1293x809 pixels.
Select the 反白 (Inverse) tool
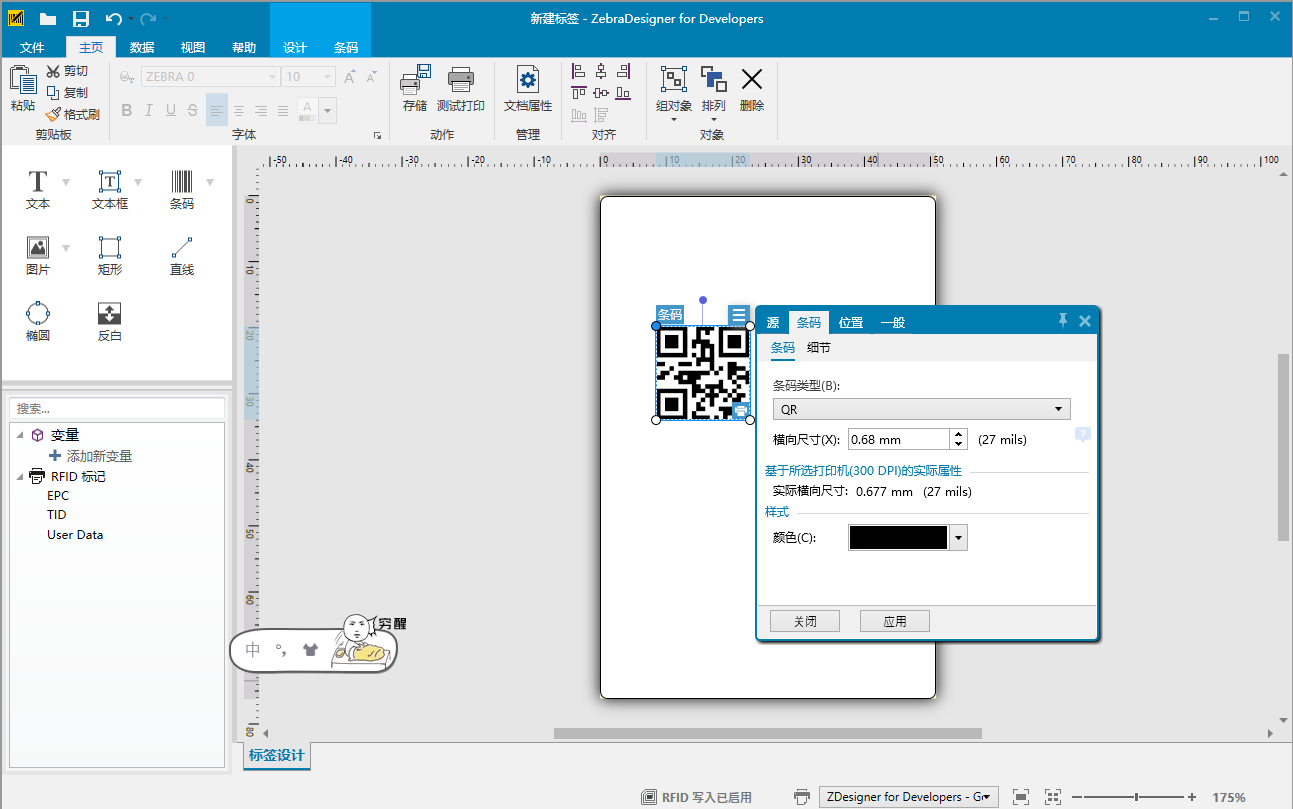pyautogui.click(x=110, y=322)
